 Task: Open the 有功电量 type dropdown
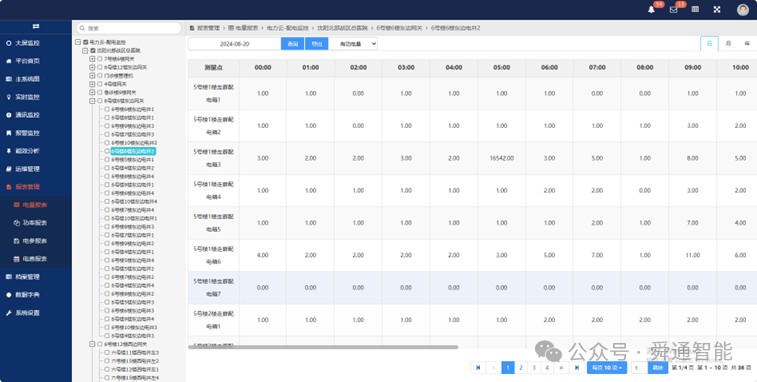pyautogui.click(x=353, y=44)
